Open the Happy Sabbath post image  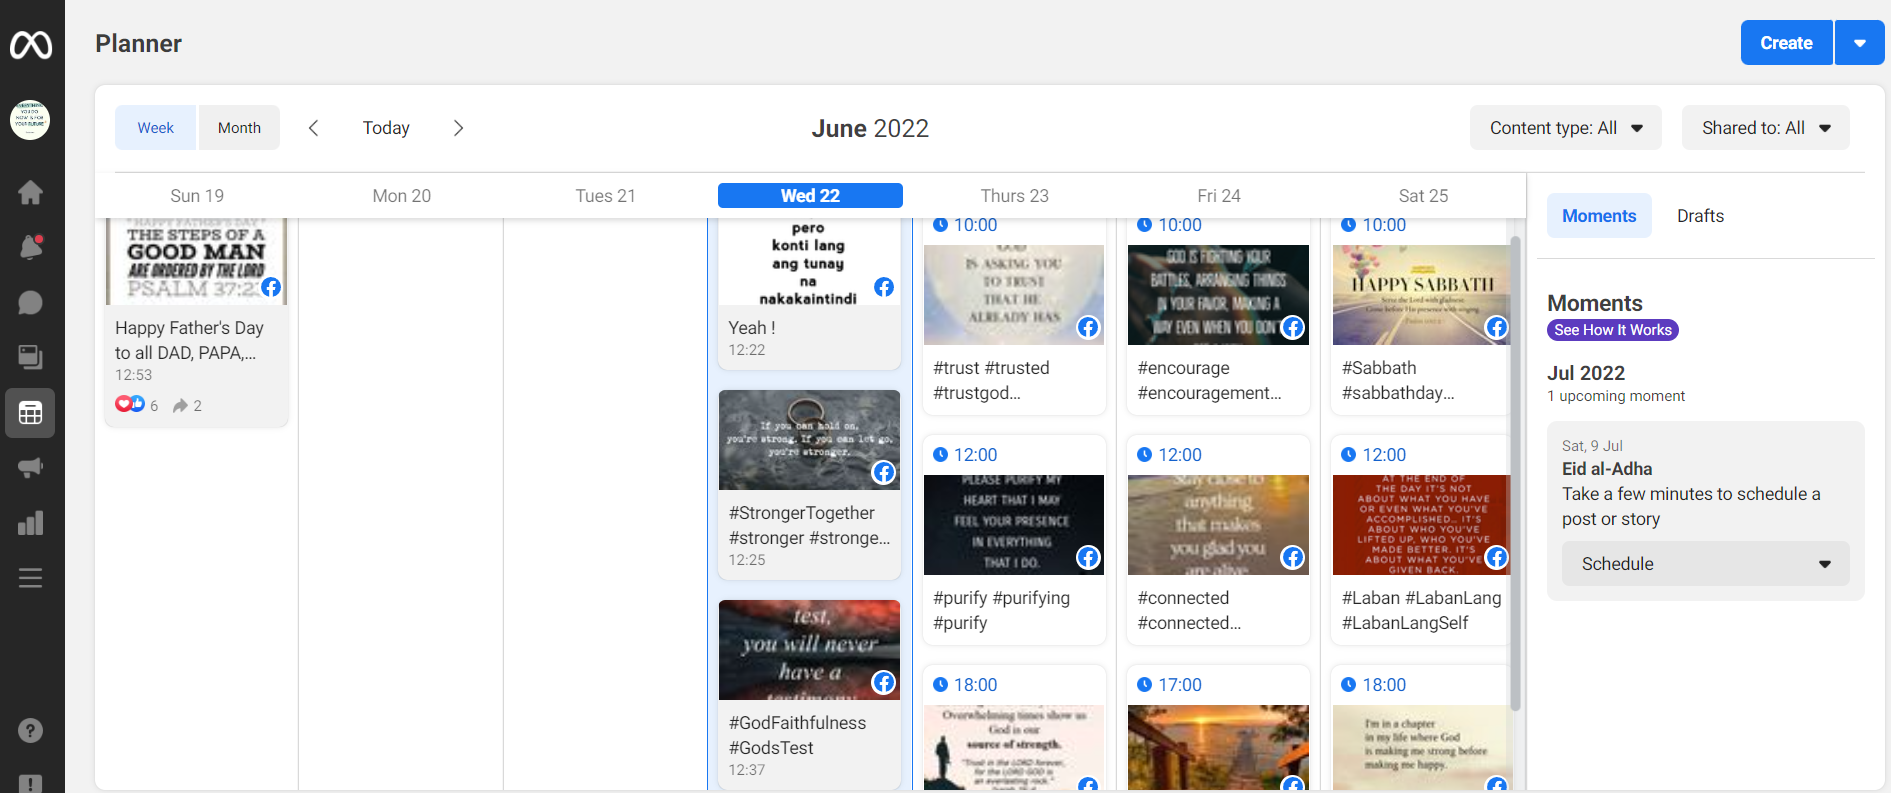(x=1422, y=295)
